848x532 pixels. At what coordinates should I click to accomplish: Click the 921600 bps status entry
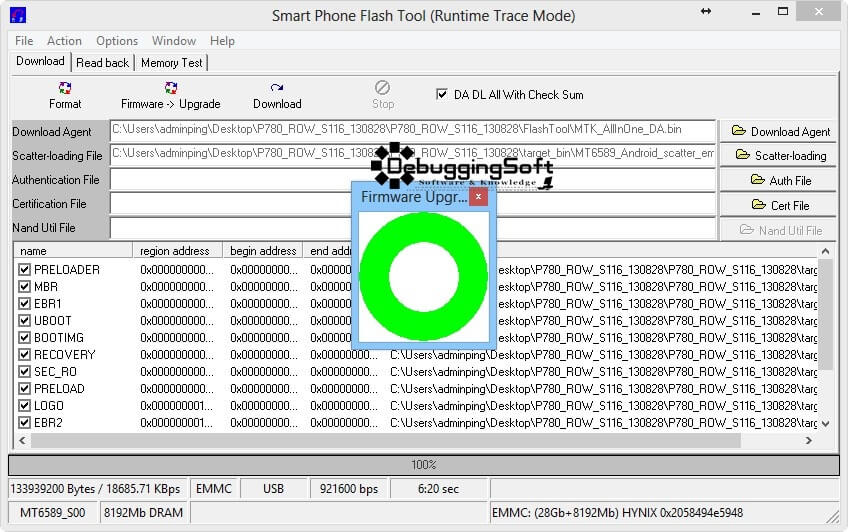(349, 489)
